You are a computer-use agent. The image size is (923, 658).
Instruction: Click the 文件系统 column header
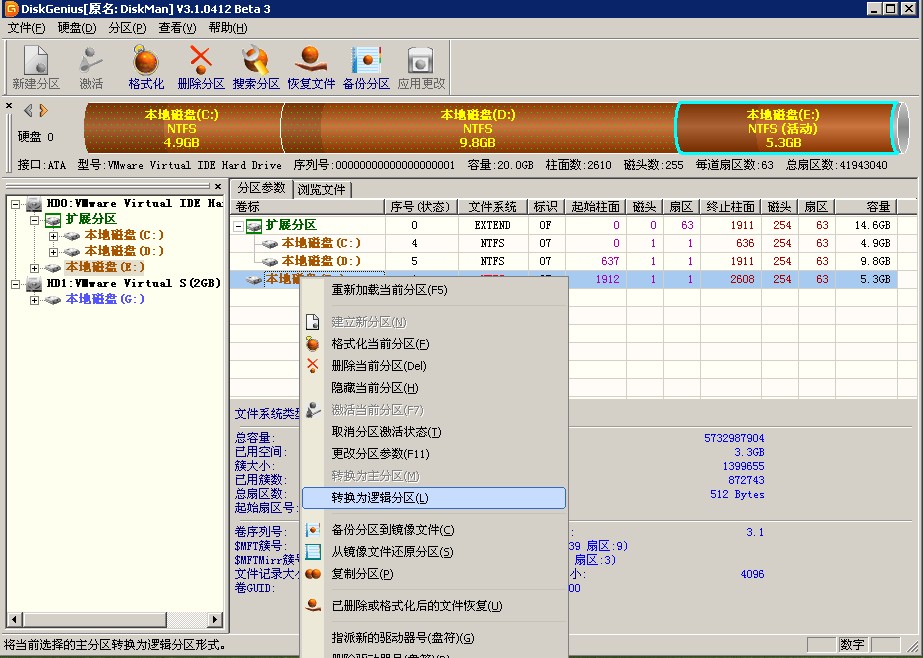tap(493, 207)
